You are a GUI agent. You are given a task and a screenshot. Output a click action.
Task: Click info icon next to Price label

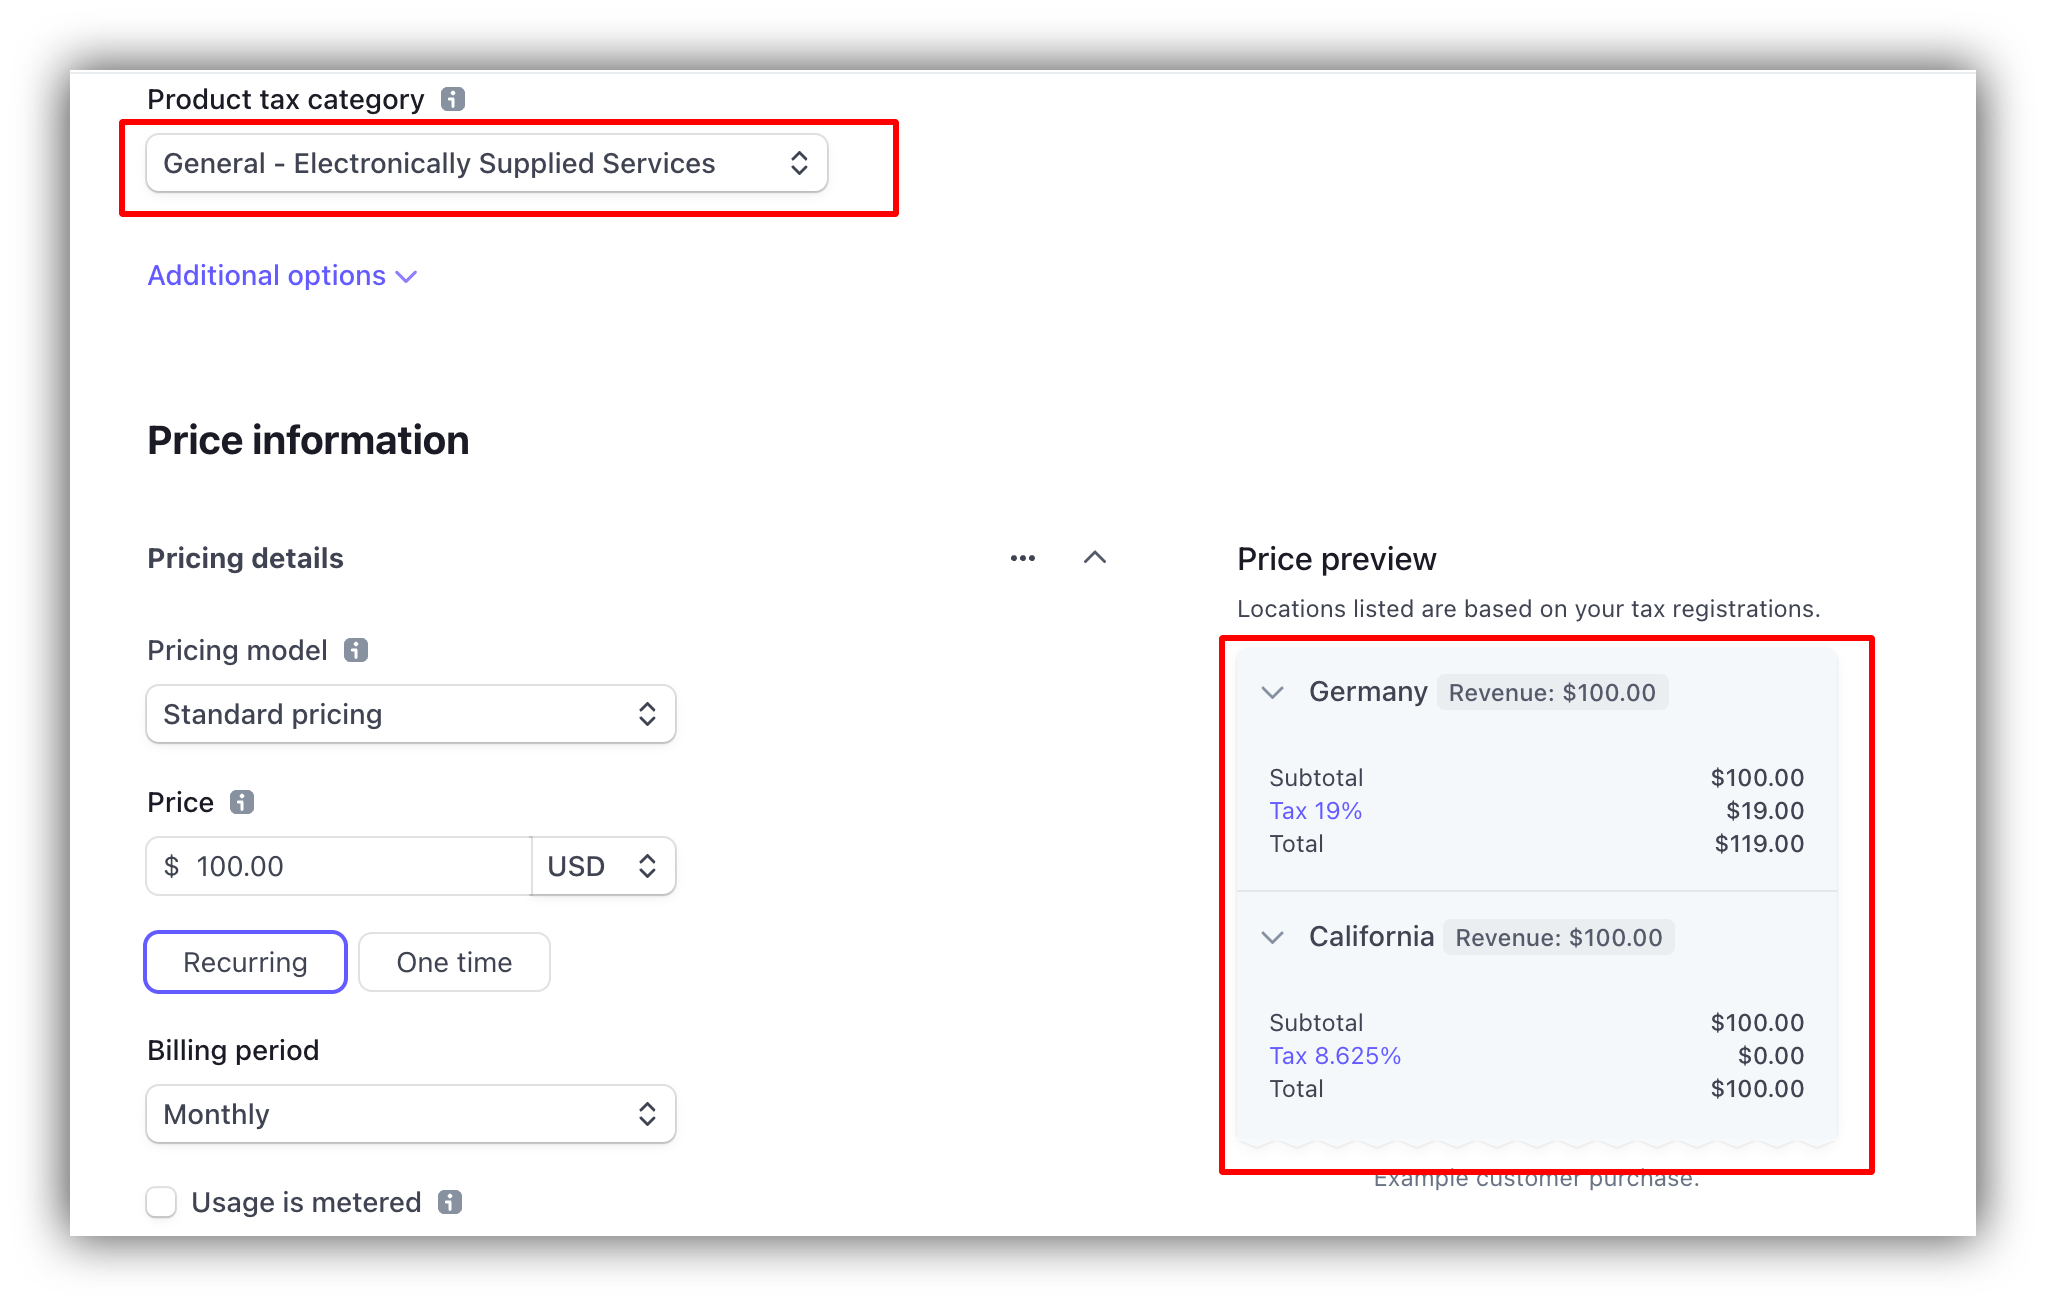pos(242,802)
